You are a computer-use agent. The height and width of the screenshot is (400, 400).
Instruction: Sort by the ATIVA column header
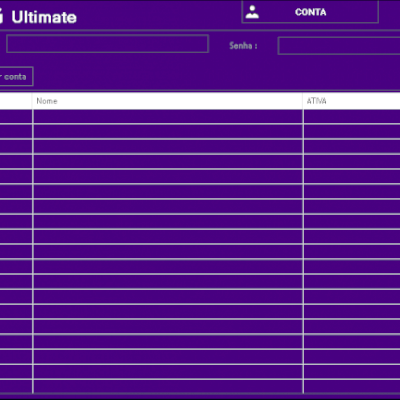(352, 101)
